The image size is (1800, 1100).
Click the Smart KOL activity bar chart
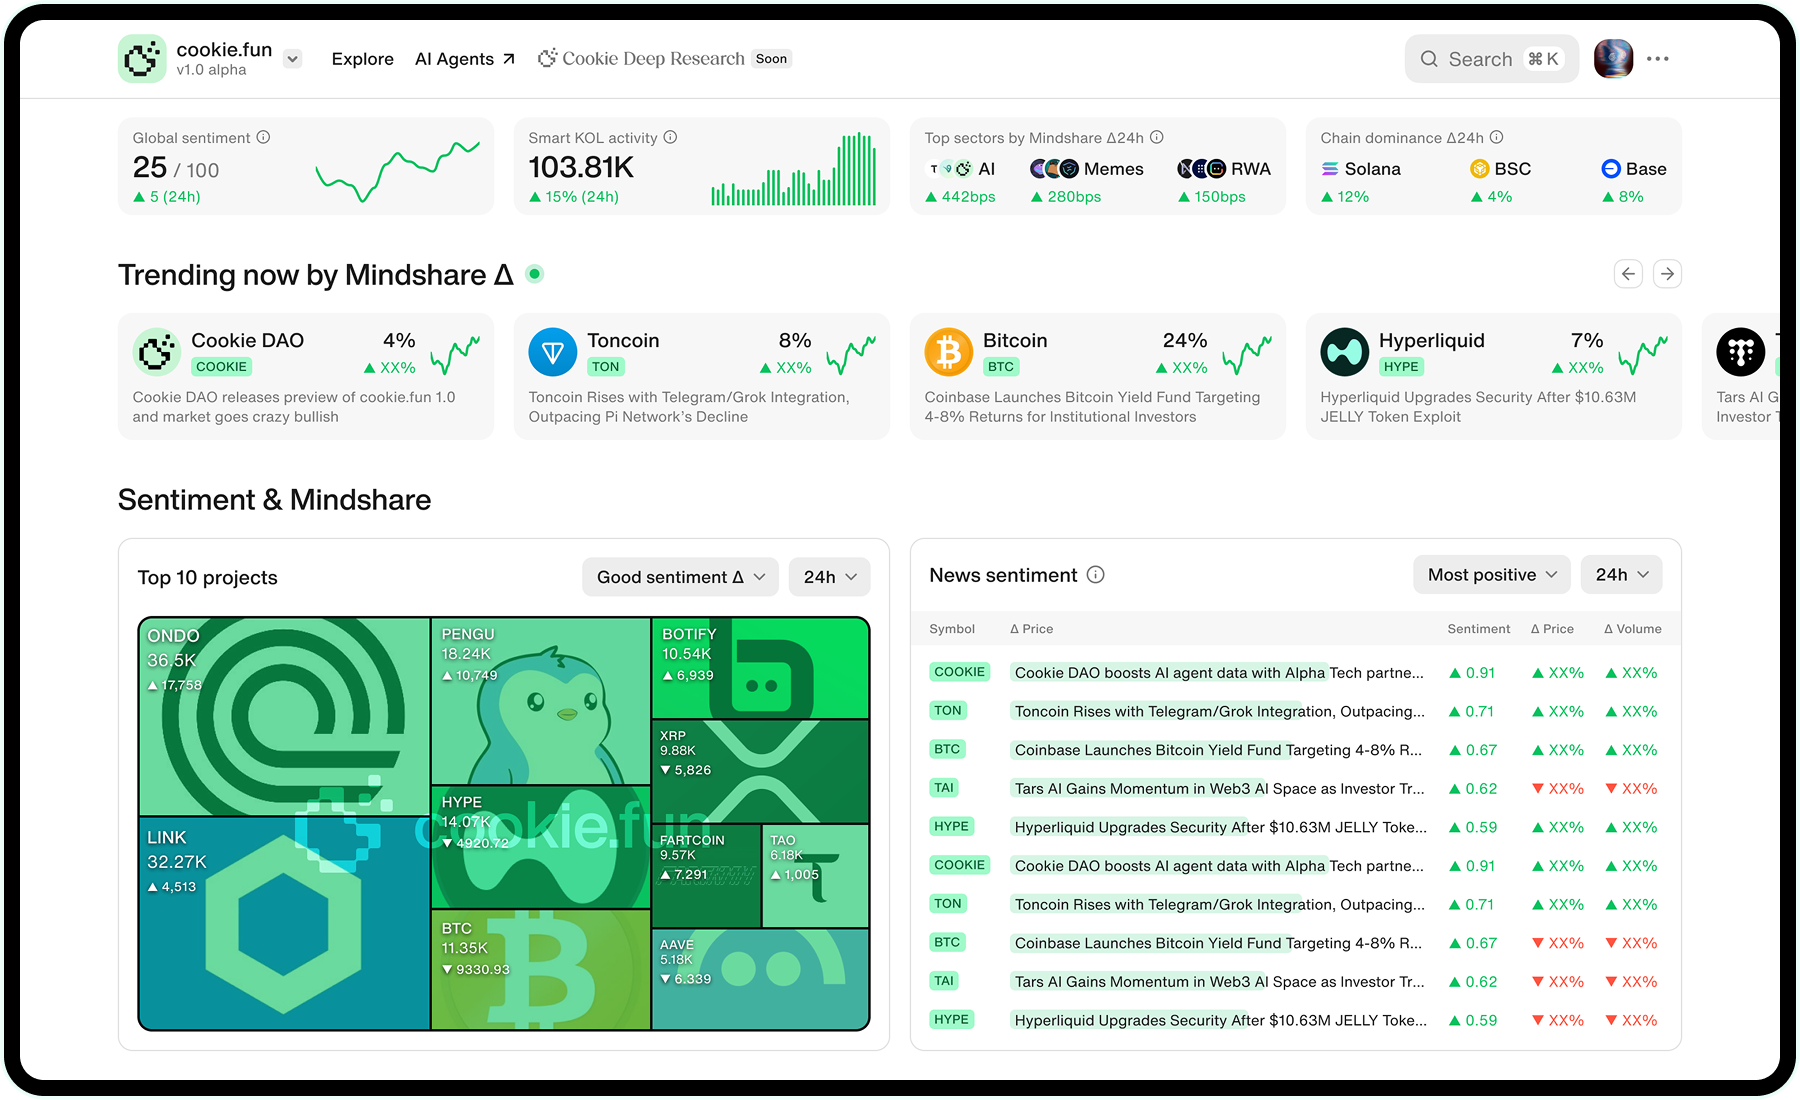(793, 170)
